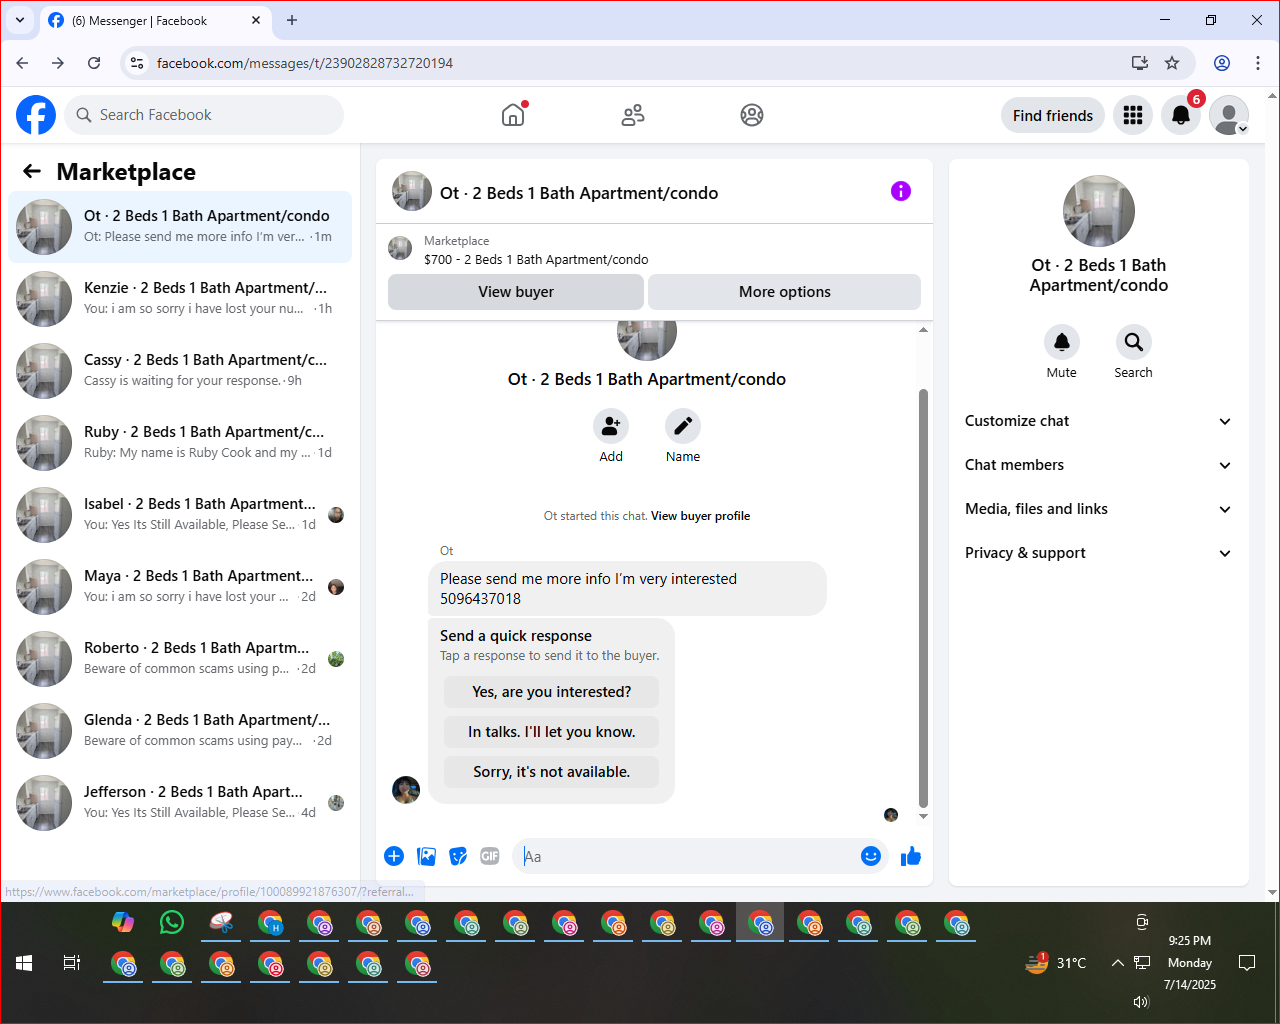Screen dimensions: 1280x1024
Task: Open Kenzie conversation
Action: point(180,299)
